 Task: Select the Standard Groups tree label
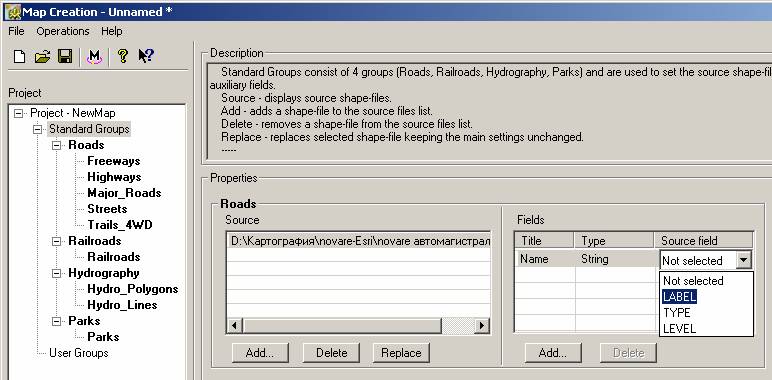tap(89, 129)
